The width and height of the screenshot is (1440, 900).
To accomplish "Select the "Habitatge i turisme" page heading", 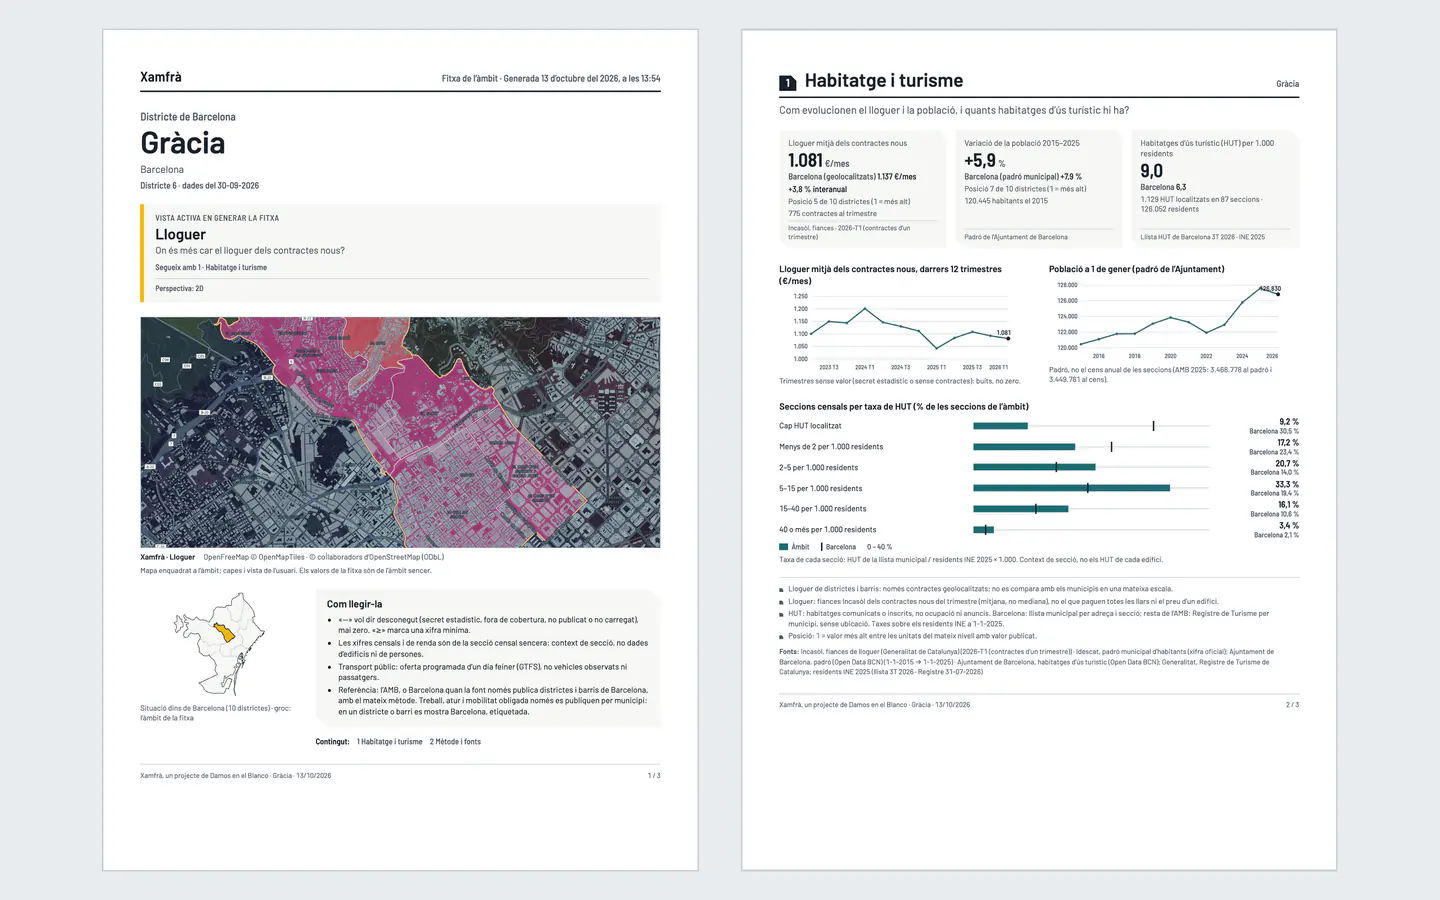I will (x=884, y=81).
